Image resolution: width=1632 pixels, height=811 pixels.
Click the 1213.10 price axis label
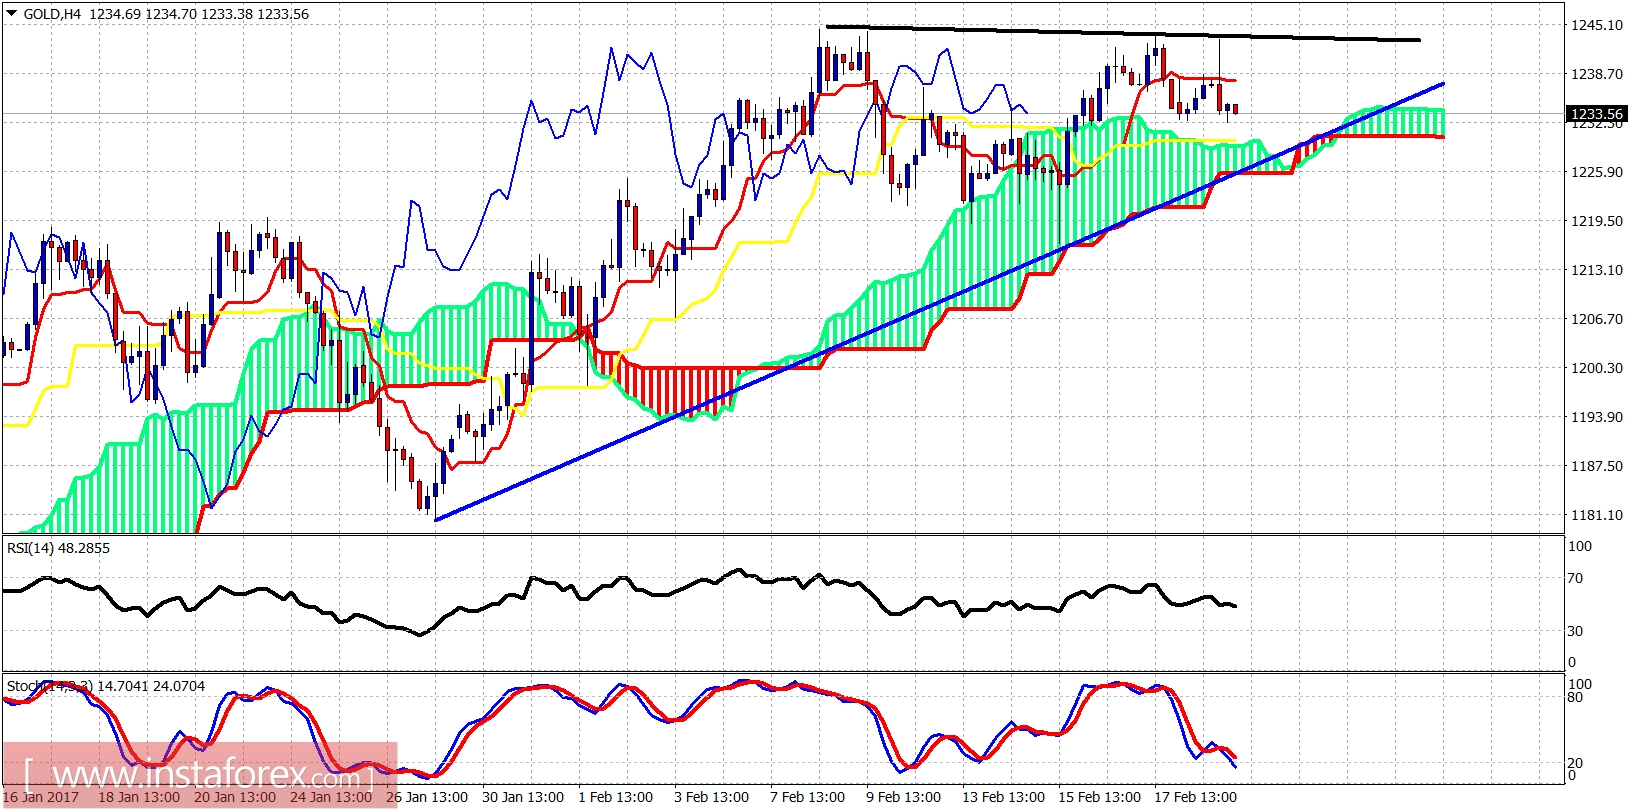(x=1597, y=270)
